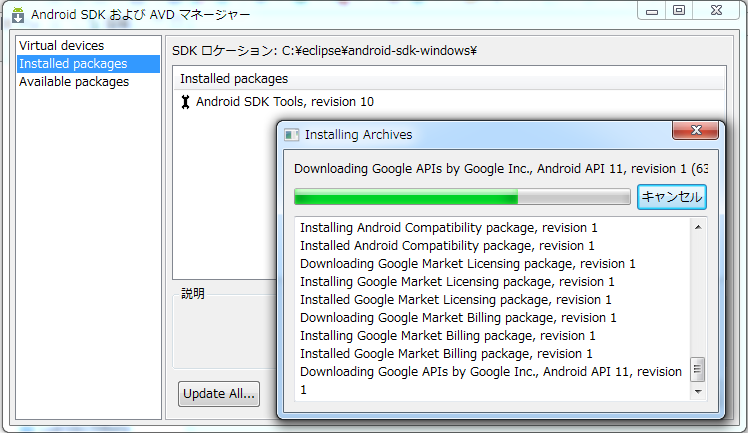The width and height of the screenshot is (748, 433).
Task: Click the wrench icon beside Android SDK Tools
Action: click(x=186, y=102)
